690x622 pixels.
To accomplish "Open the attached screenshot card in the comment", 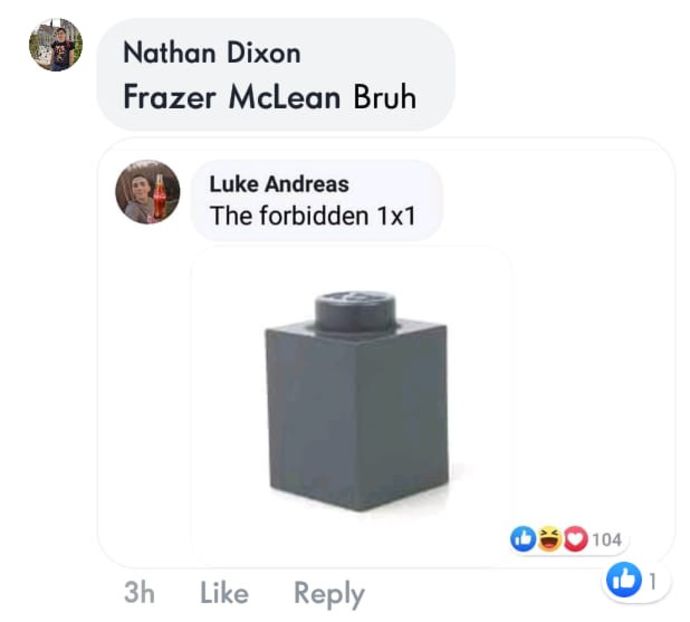I will (386, 352).
